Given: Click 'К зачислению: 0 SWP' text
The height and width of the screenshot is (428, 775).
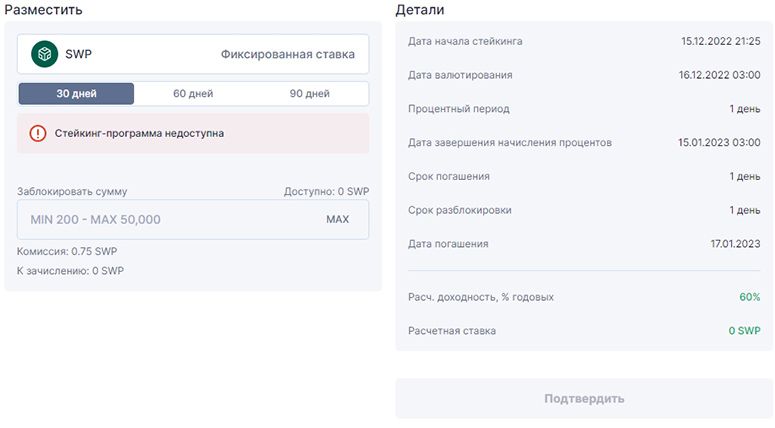Looking at the screenshot, I should (70, 271).
